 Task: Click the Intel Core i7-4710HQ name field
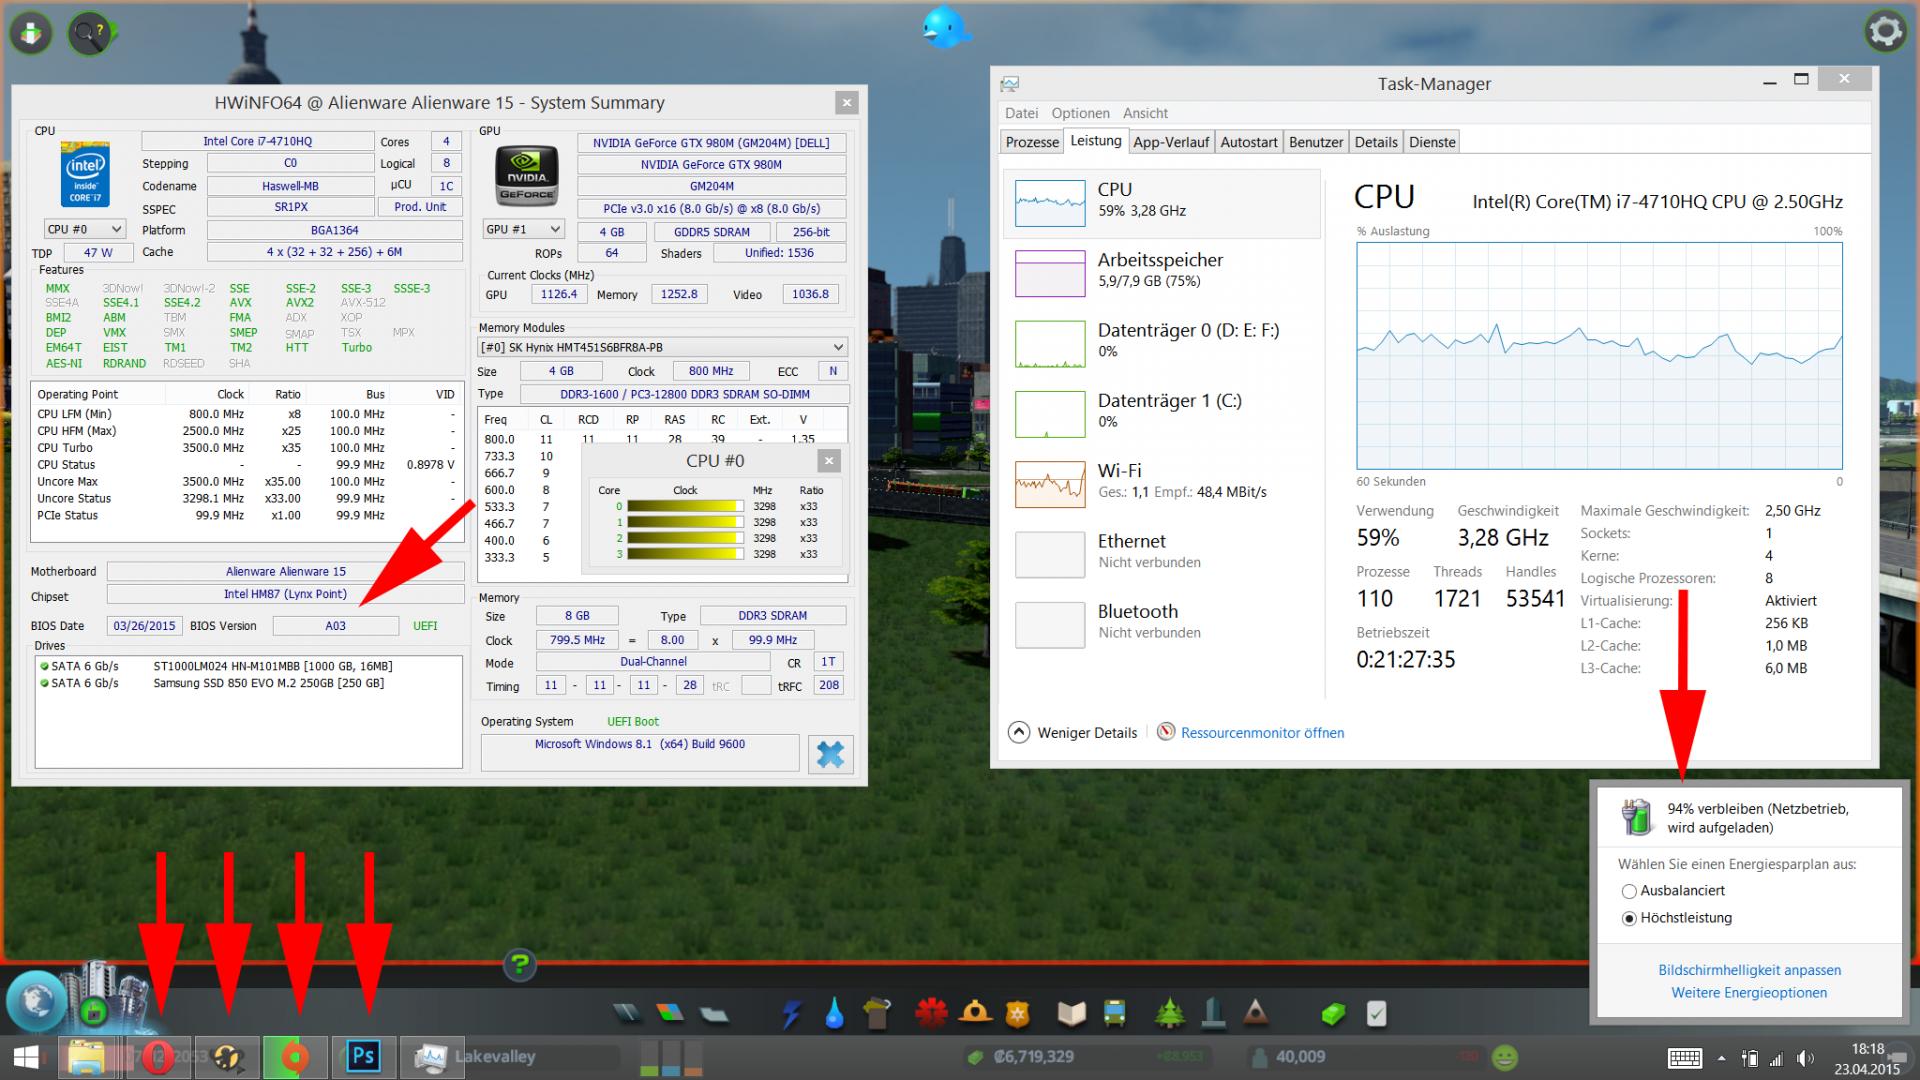(x=258, y=141)
